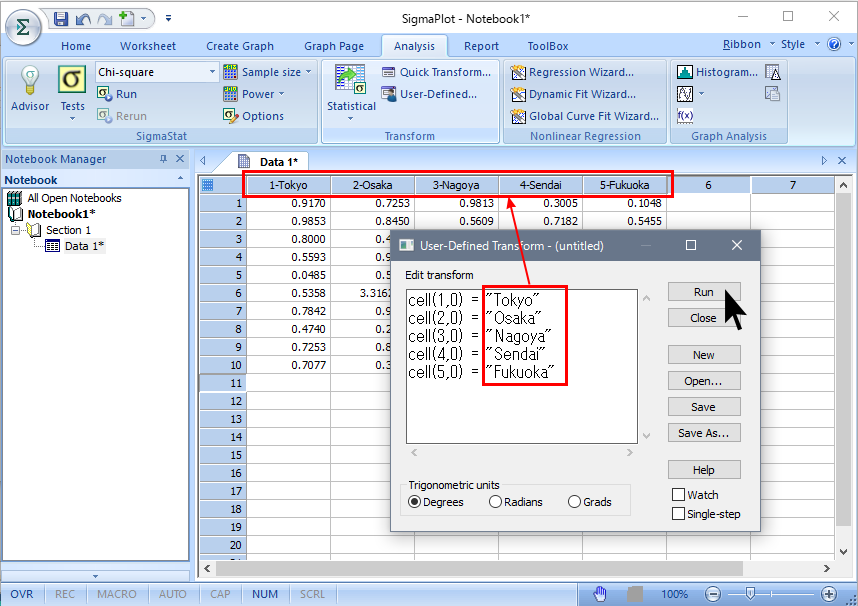Viewport: 858px width, 606px height.
Task: Open the quick access toolbar customize arrow
Action: click(169, 19)
